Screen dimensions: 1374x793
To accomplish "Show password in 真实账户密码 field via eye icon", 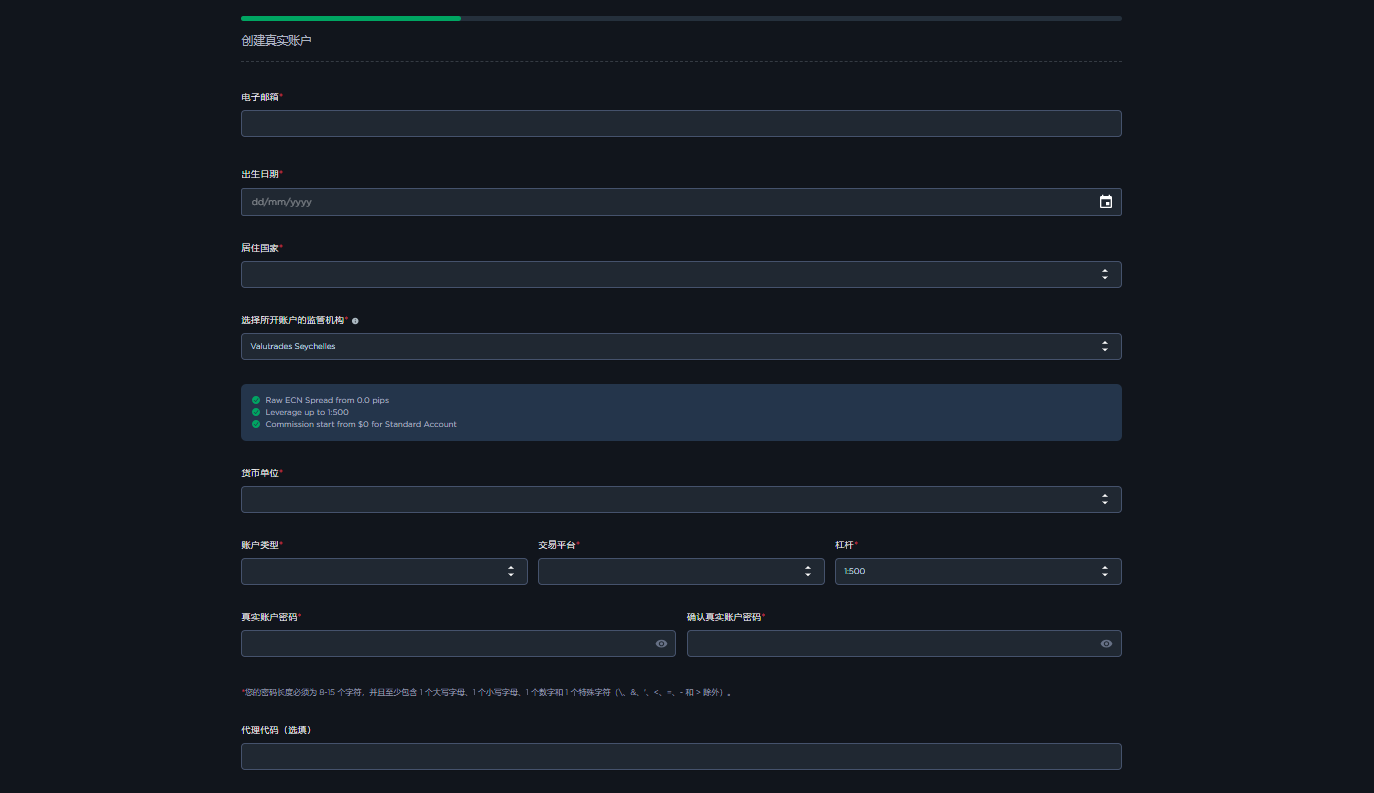I will pos(661,644).
